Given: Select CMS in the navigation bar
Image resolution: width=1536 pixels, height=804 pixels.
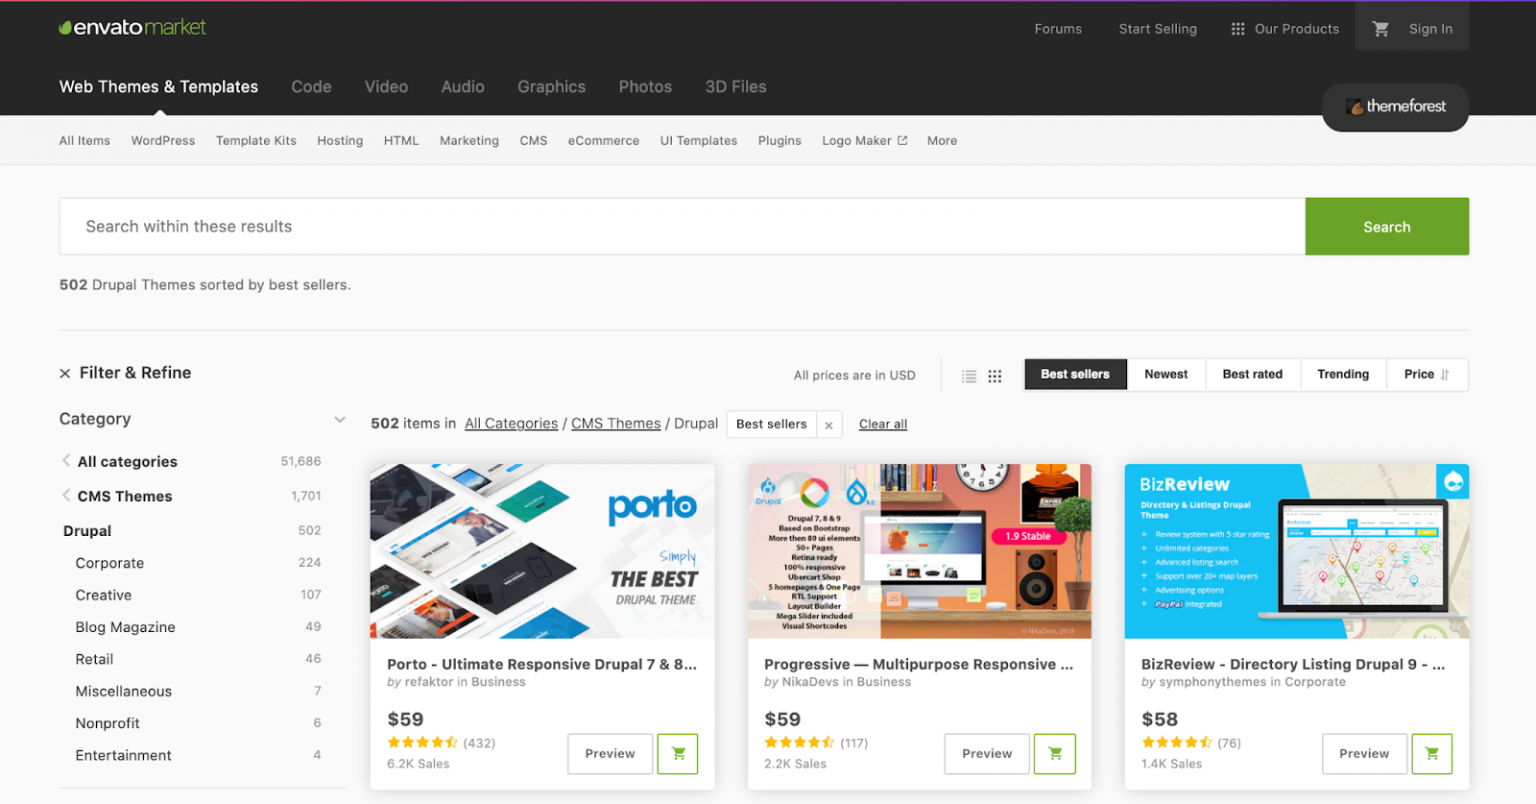Looking at the screenshot, I should [x=533, y=140].
